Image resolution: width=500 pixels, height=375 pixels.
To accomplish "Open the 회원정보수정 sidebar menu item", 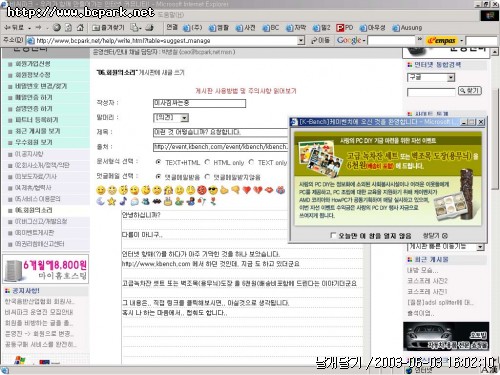I will [x=33, y=75].
